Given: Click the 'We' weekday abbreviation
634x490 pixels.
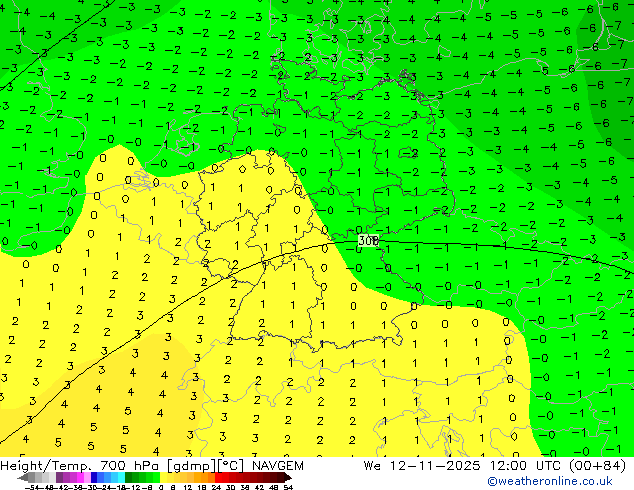Looking at the screenshot, I should (x=372, y=466).
